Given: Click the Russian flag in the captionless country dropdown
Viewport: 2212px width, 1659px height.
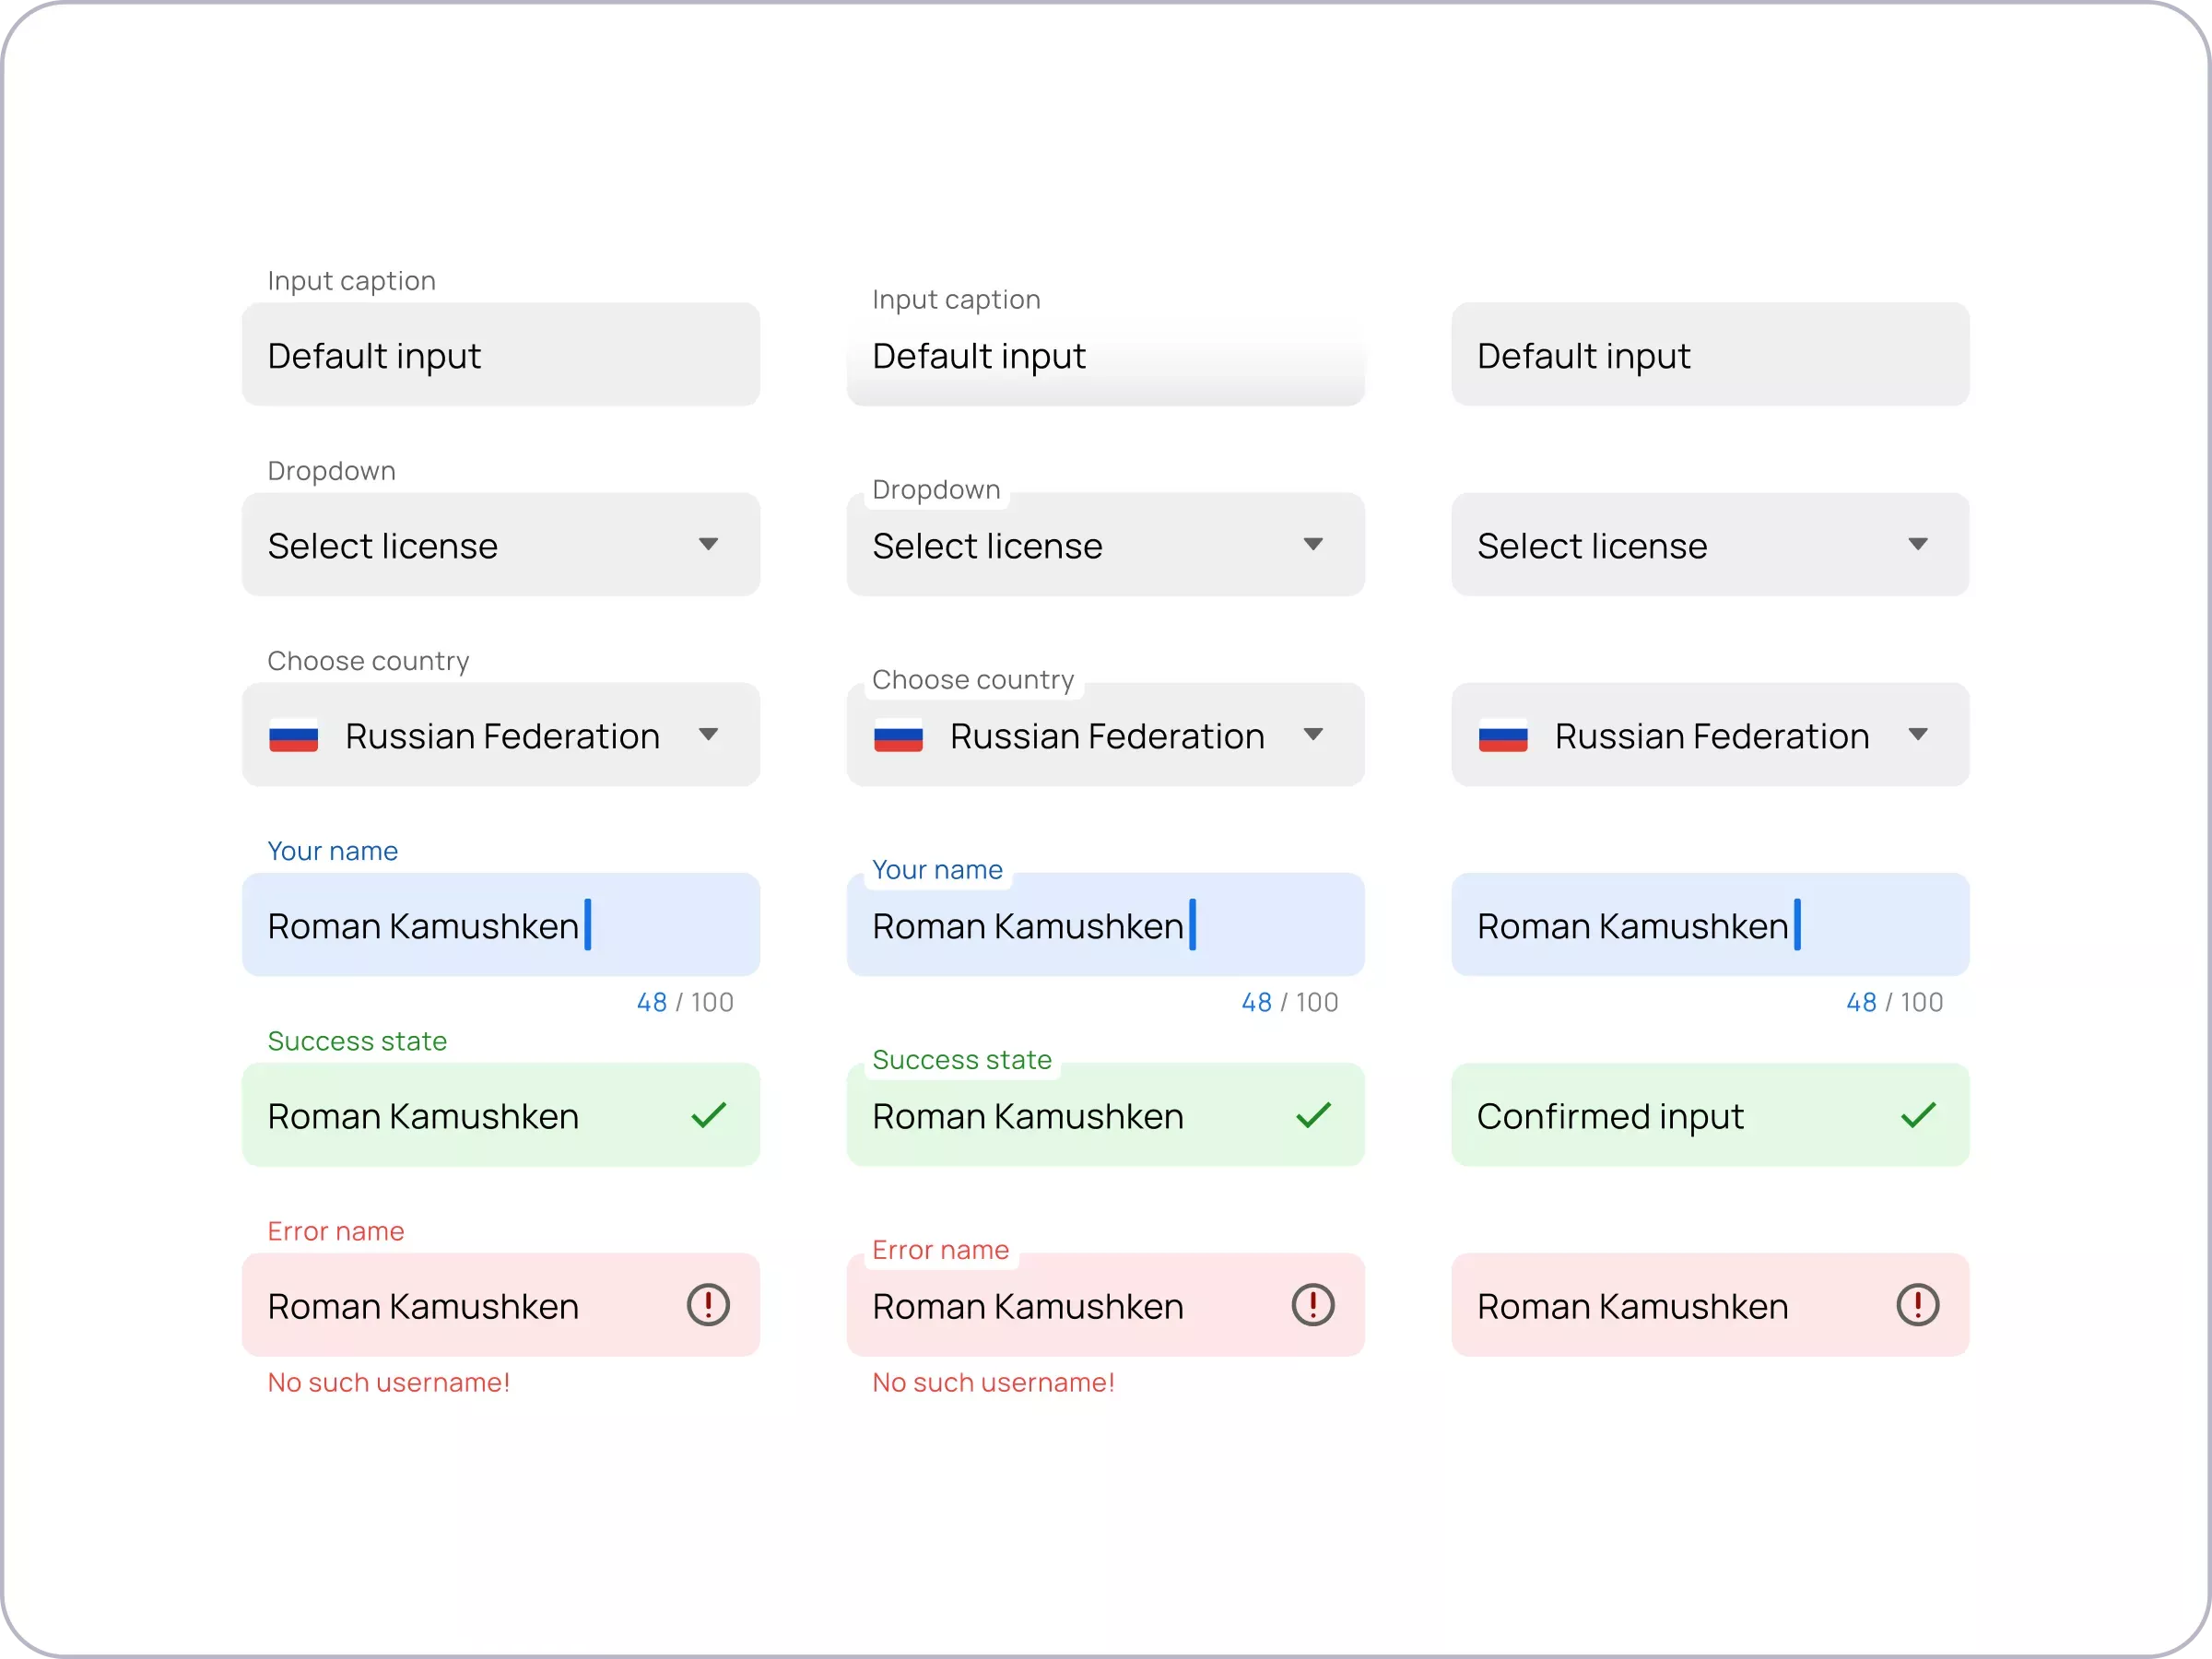Looking at the screenshot, I should 1502,736.
